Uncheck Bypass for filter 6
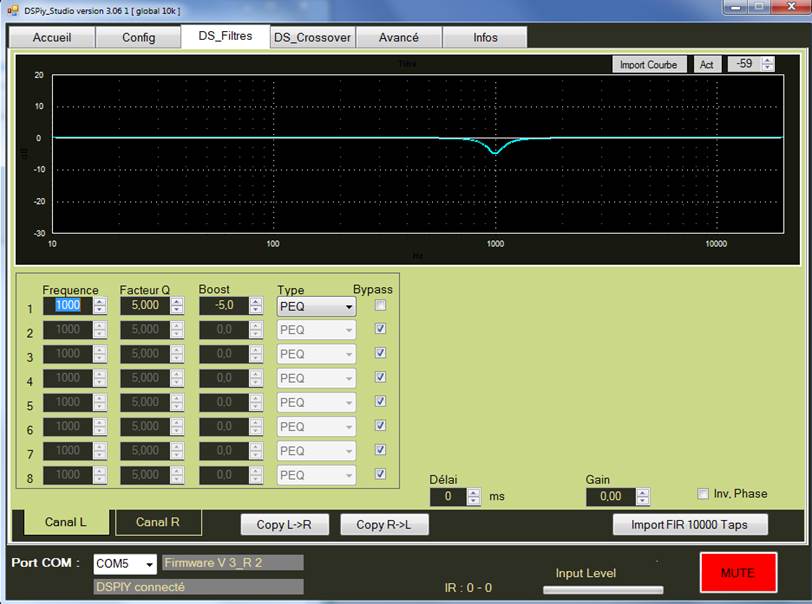 point(380,426)
